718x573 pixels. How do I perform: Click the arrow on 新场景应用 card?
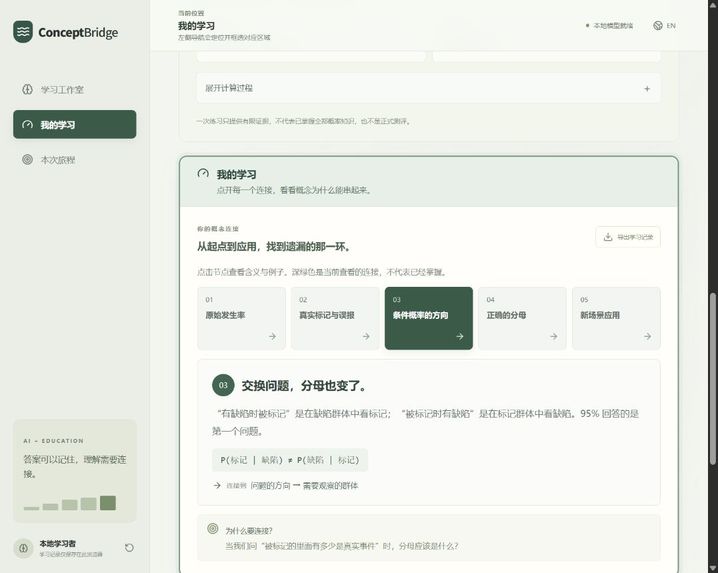click(647, 336)
